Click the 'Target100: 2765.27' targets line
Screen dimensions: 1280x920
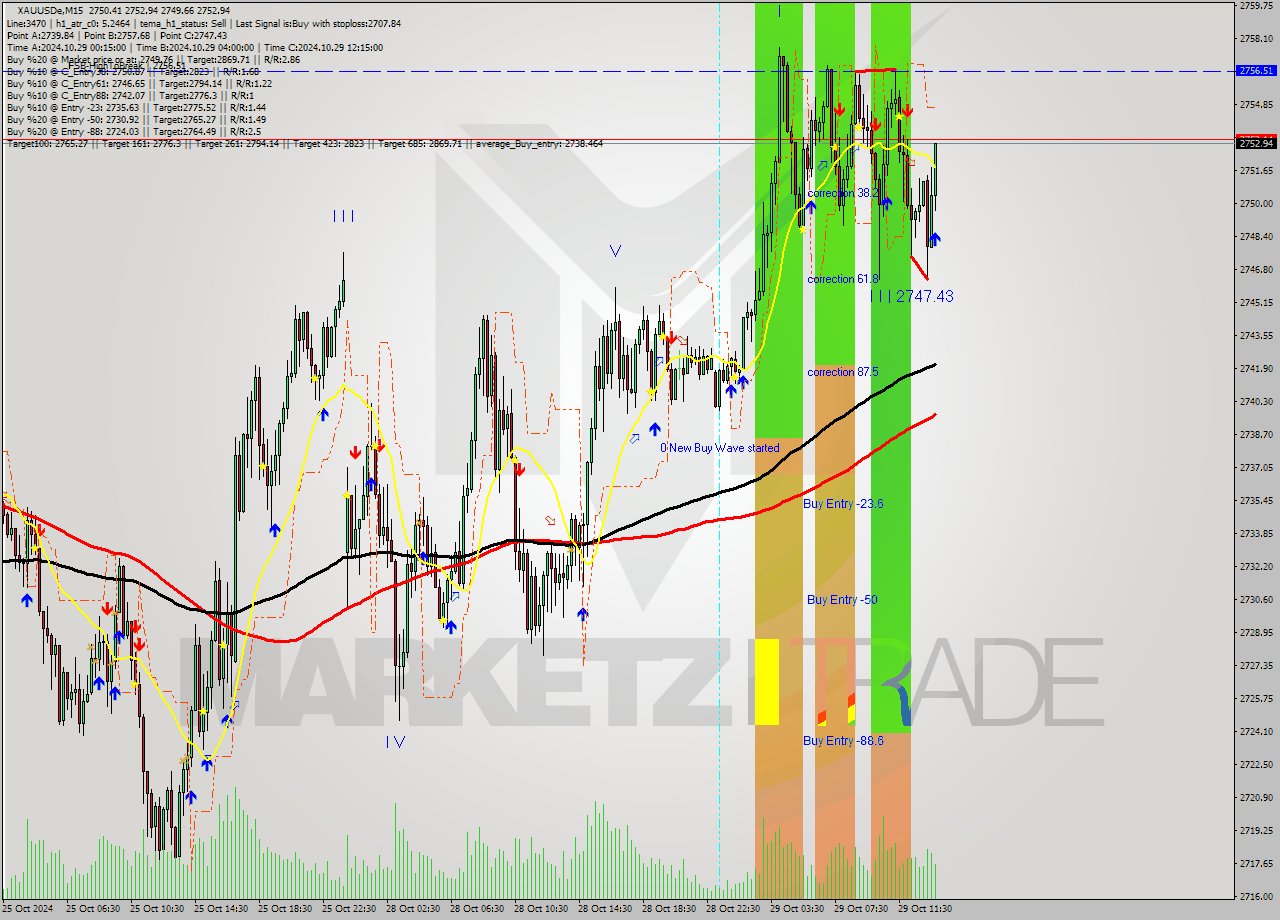click(304, 144)
